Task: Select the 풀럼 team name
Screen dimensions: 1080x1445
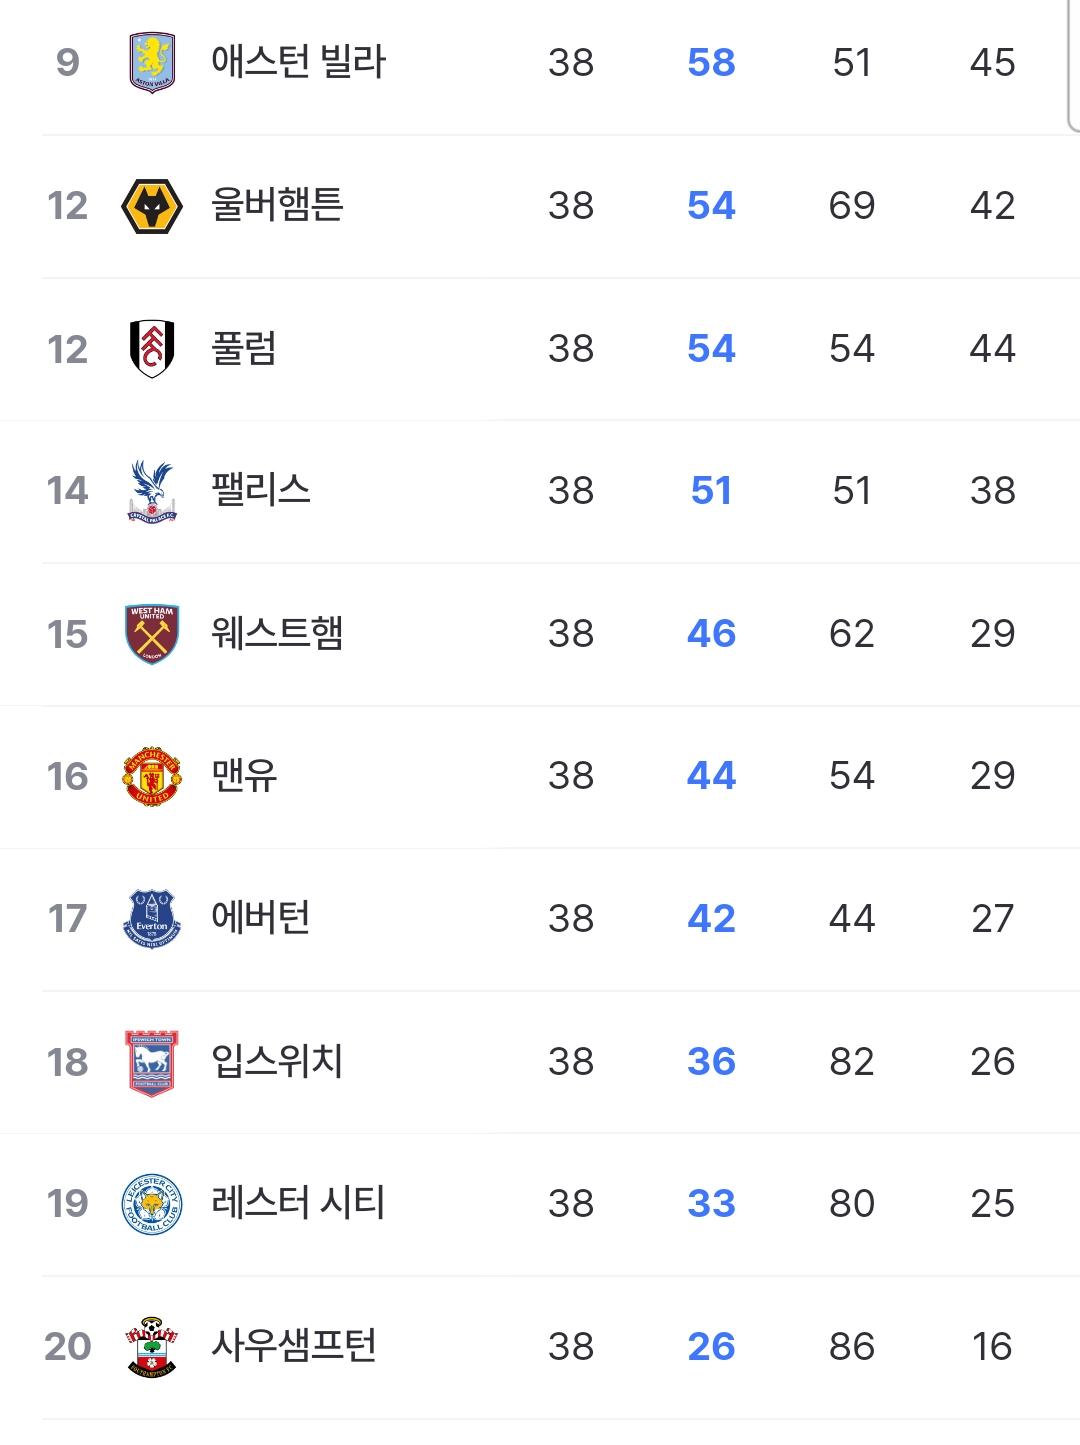Action: pos(243,348)
